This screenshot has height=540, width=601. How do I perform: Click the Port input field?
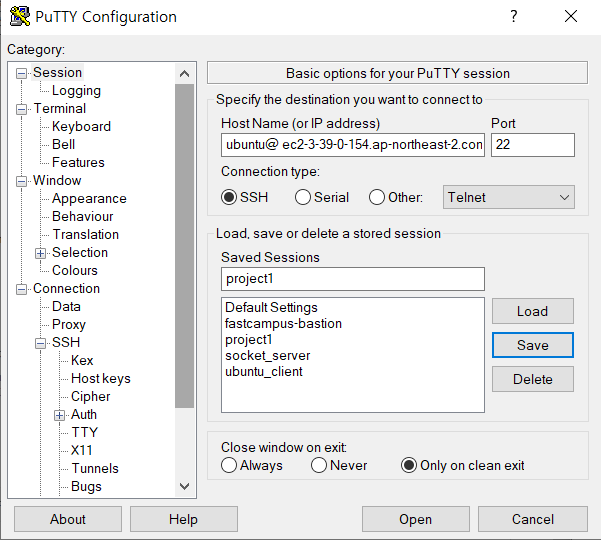(x=533, y=145)
